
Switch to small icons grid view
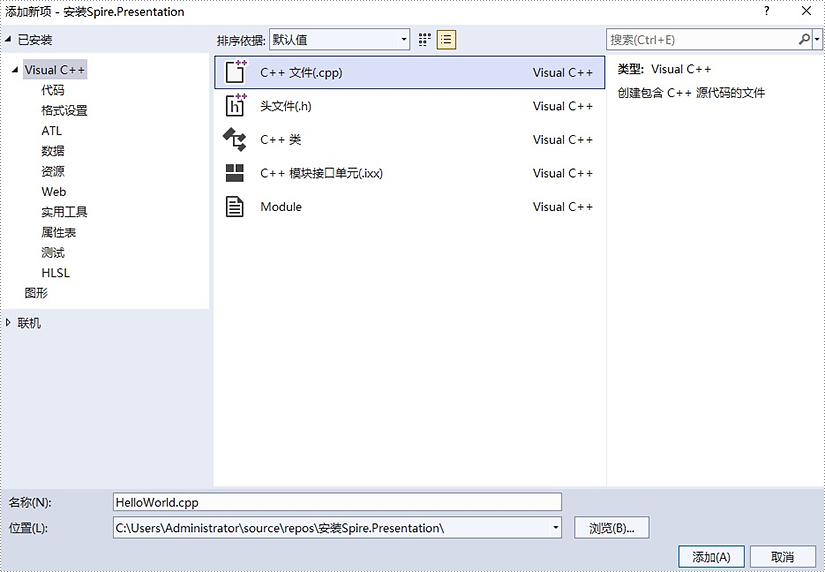pos(425,39)
